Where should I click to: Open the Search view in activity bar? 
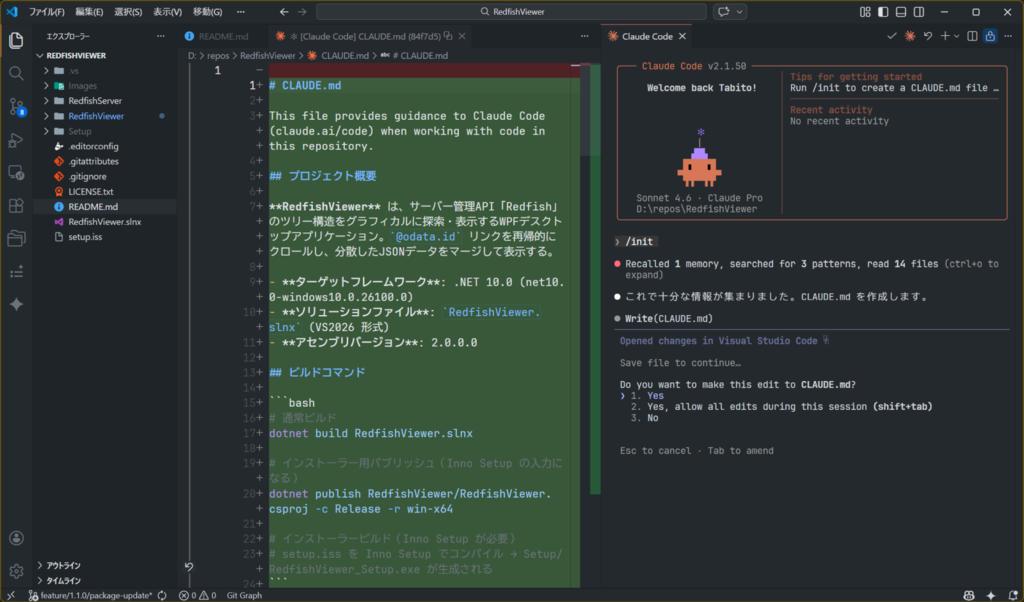point(16,73)
